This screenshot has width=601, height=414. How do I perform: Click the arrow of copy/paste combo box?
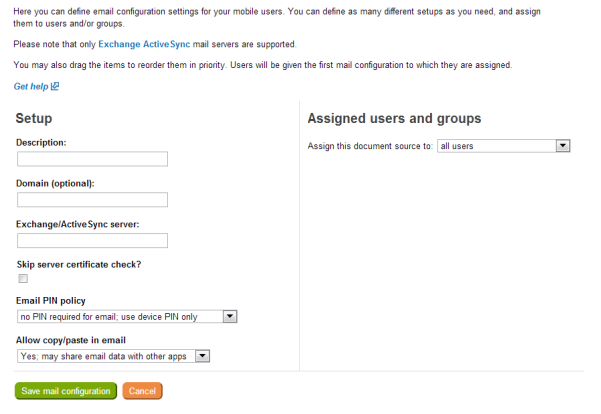point(202,356)
